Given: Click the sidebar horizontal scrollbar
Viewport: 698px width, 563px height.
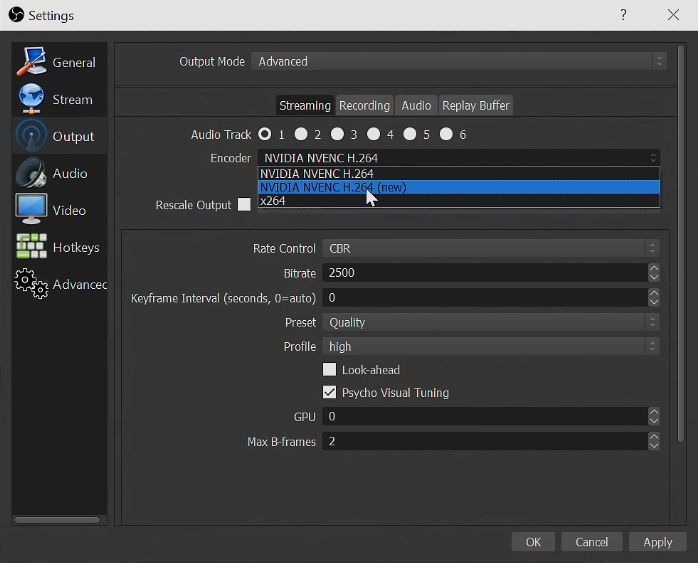Looking at the screenshot, I should coord(57,519).
